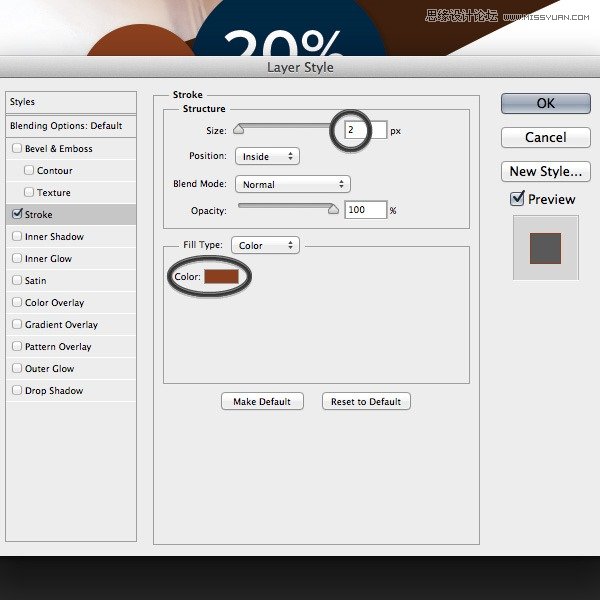The image size is (600, 600).
Task: Click the style preview thumbnail
Action: (x=546, y=248)
